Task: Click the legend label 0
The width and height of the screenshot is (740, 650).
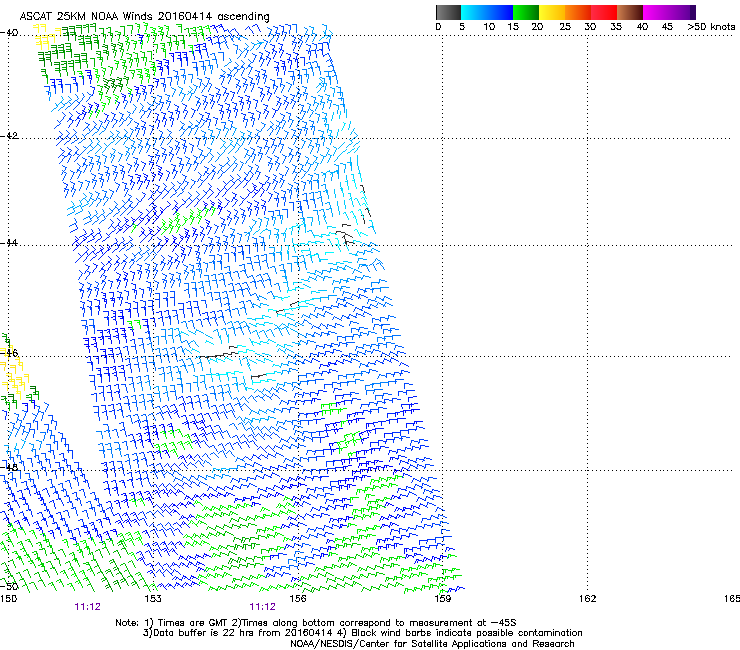Action: 438,27
